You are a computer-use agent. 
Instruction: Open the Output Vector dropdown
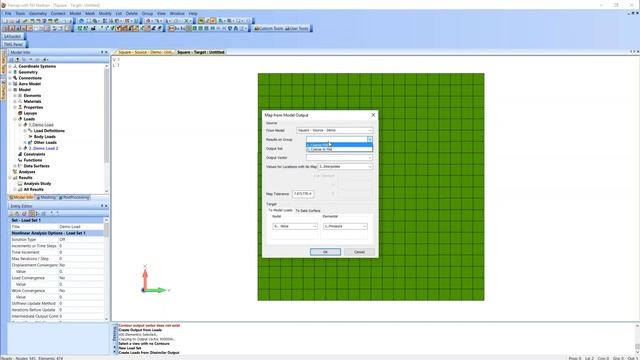[x=339, y=158]
